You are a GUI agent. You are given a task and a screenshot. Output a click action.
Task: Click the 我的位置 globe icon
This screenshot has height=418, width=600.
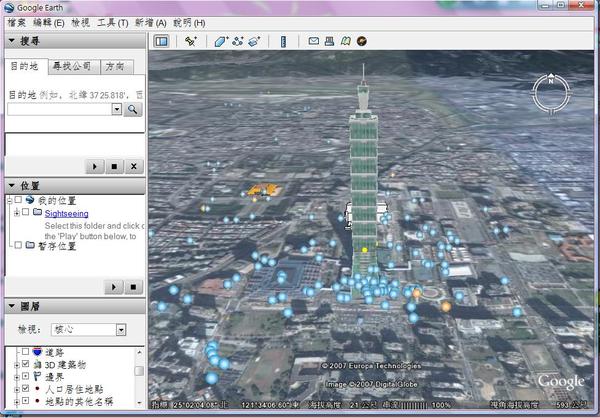click(30, 199)
